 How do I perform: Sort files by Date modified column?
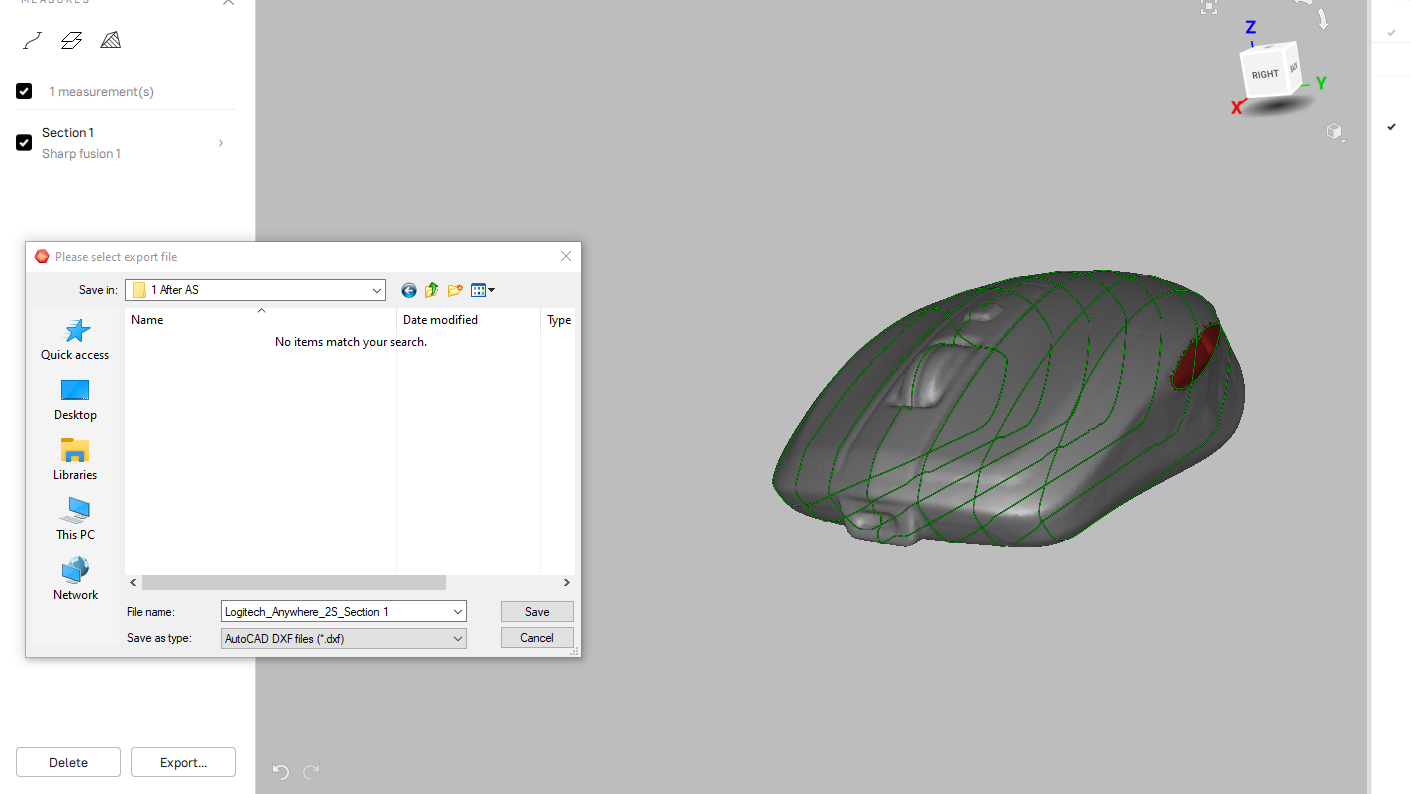pos(468,320)
